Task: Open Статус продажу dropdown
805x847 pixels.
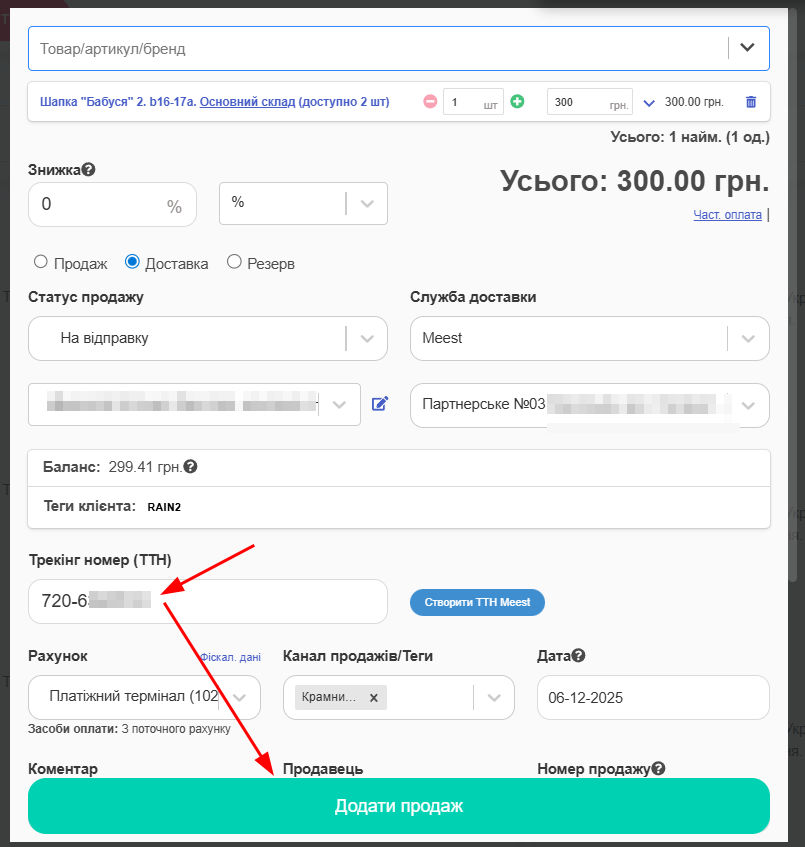Action: tap(207, 338)
